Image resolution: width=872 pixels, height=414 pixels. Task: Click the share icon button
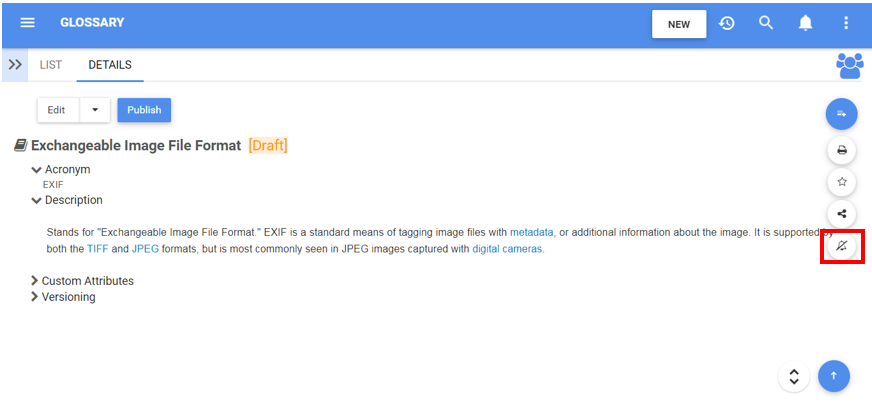(x=842, y=213)
